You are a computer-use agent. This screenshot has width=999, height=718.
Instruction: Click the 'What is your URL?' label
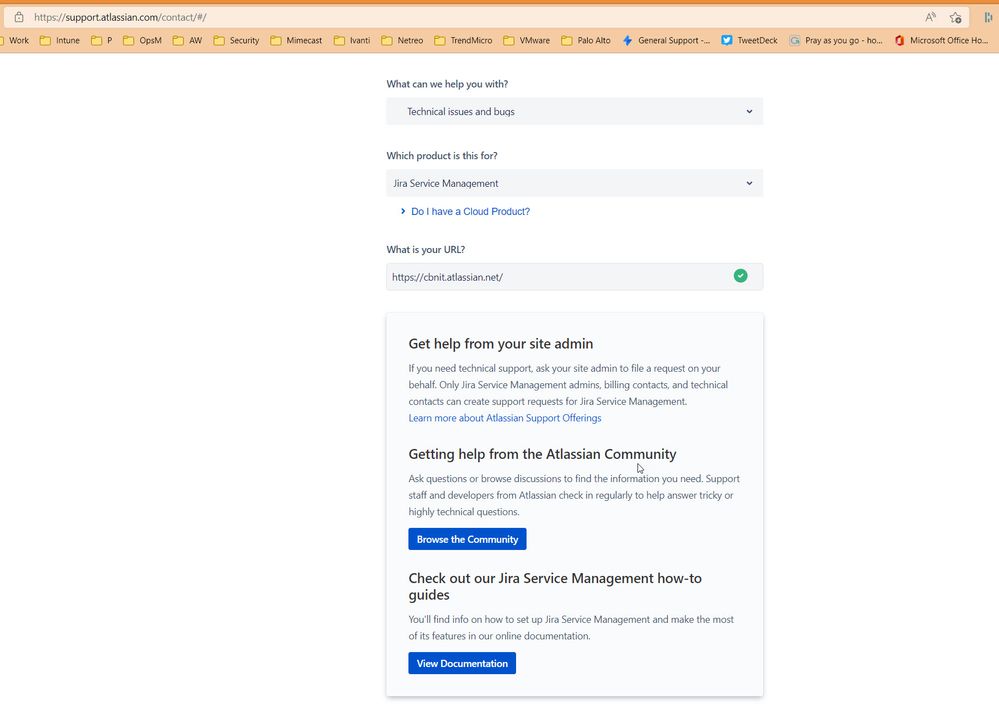[426, 250]
